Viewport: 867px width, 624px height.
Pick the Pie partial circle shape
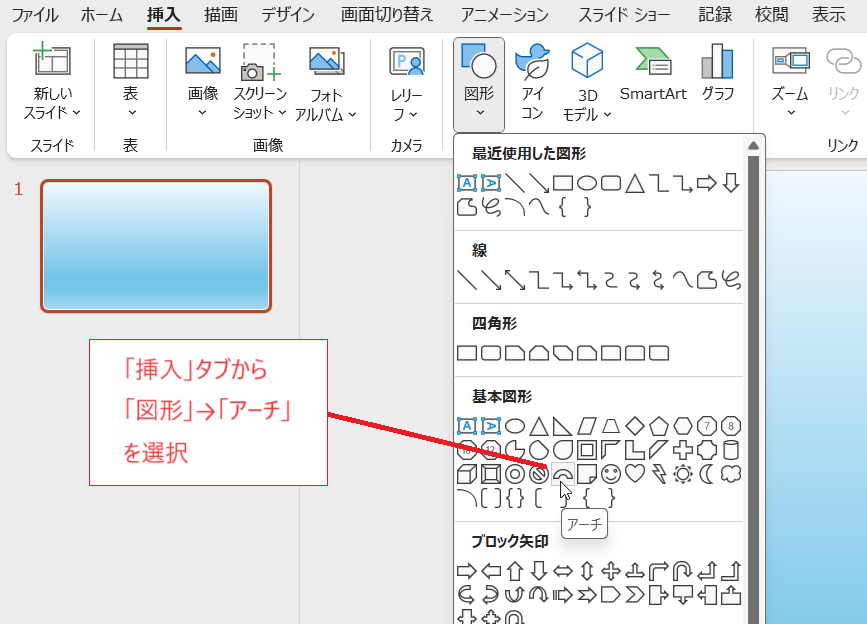coord(515,450)
